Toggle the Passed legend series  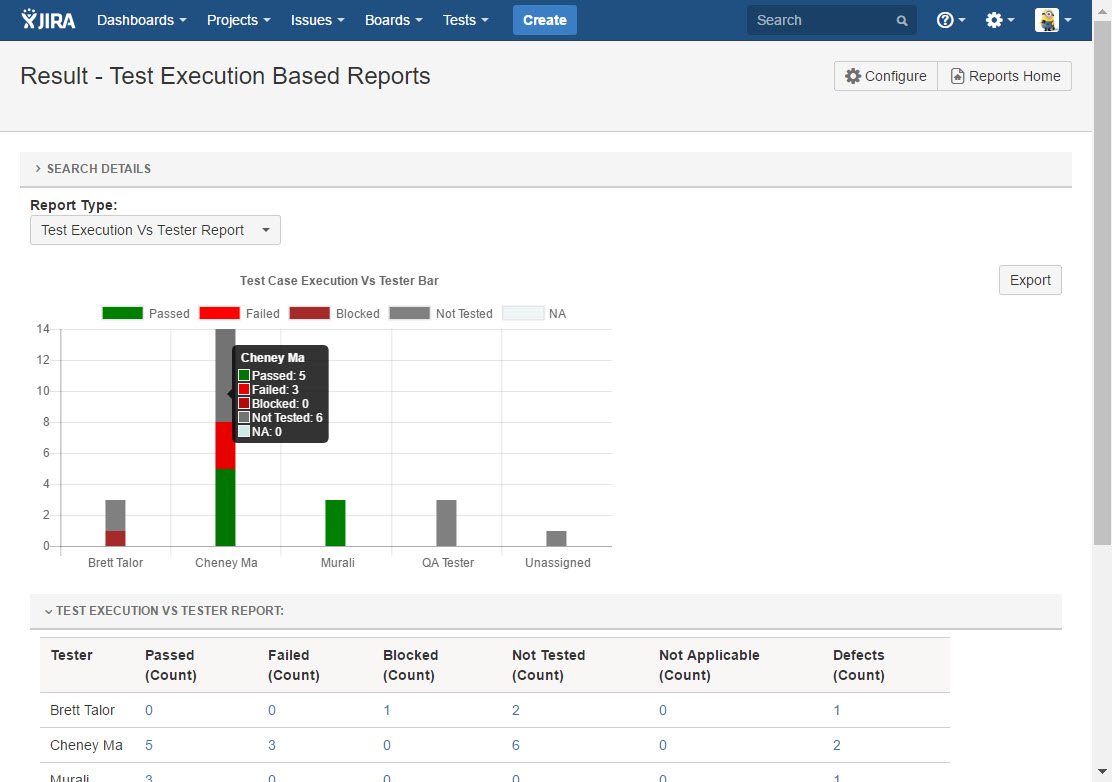click(x=146, y=313)
